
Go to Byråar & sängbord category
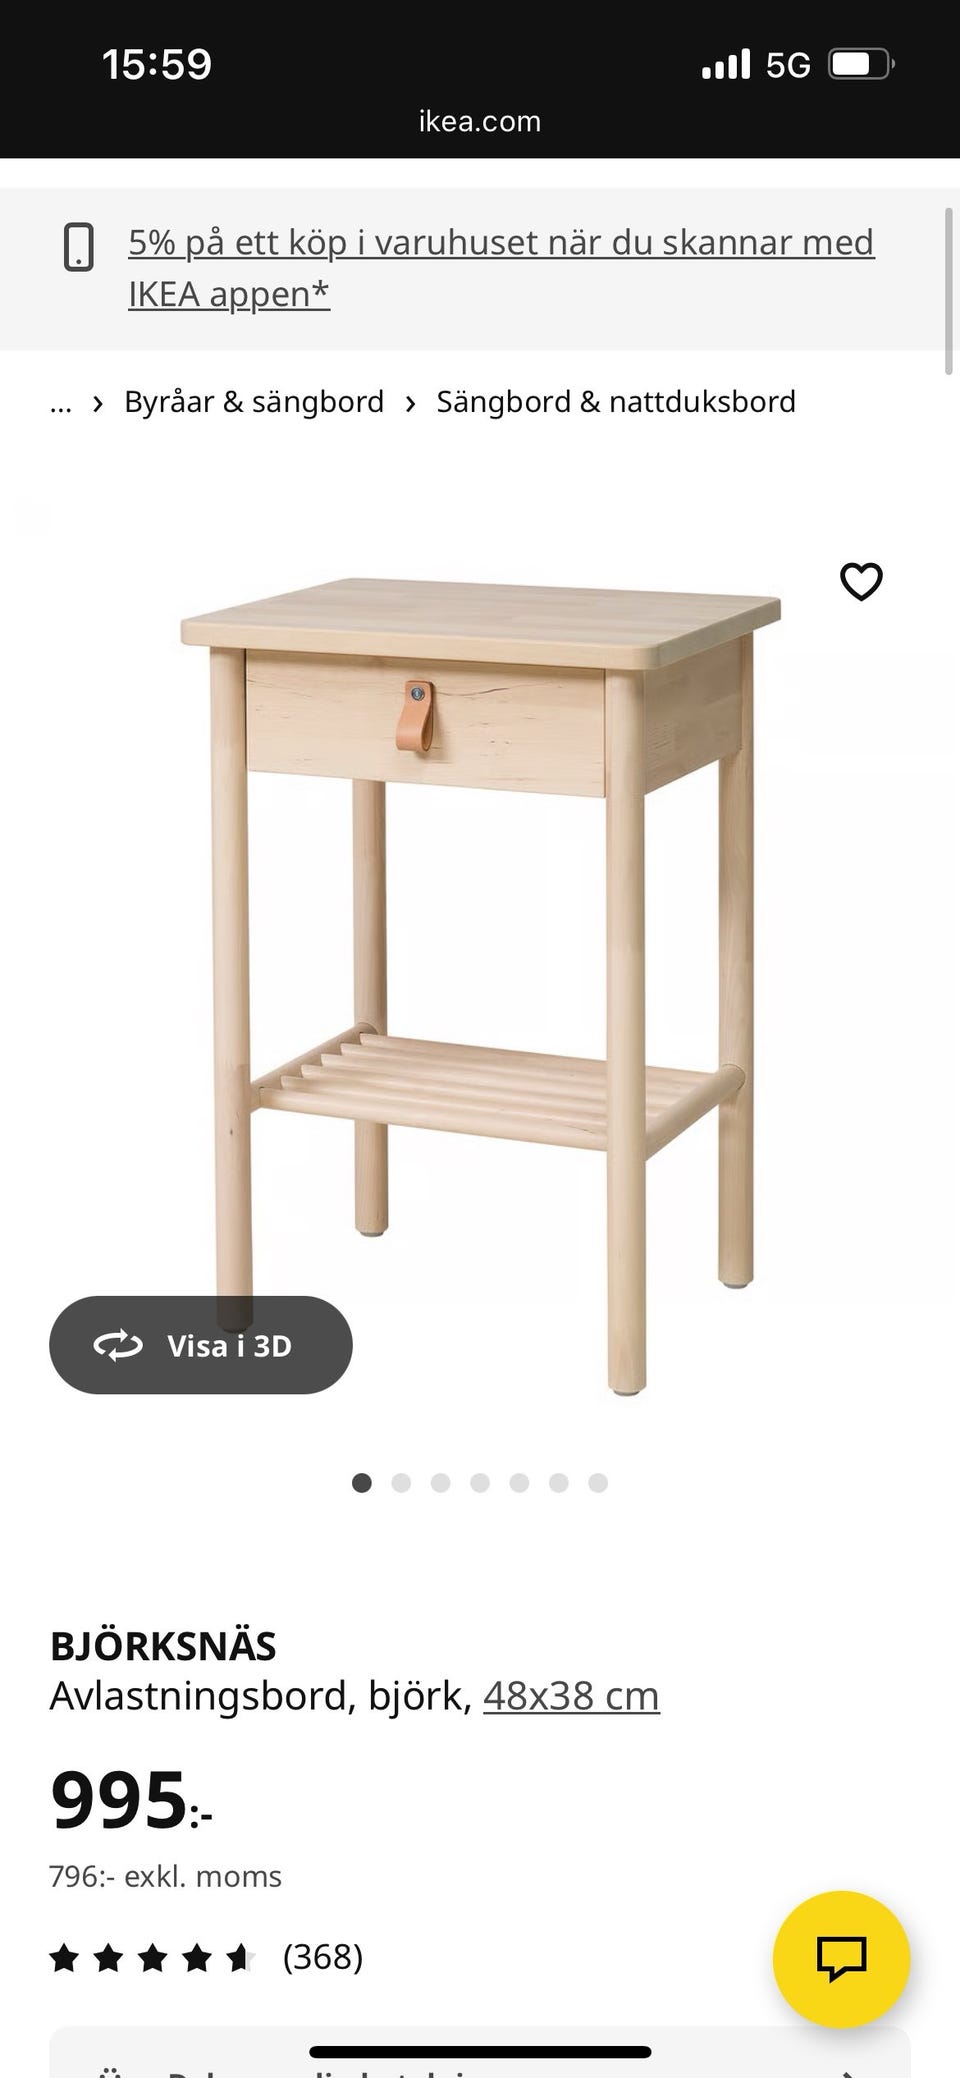[254, 402]
